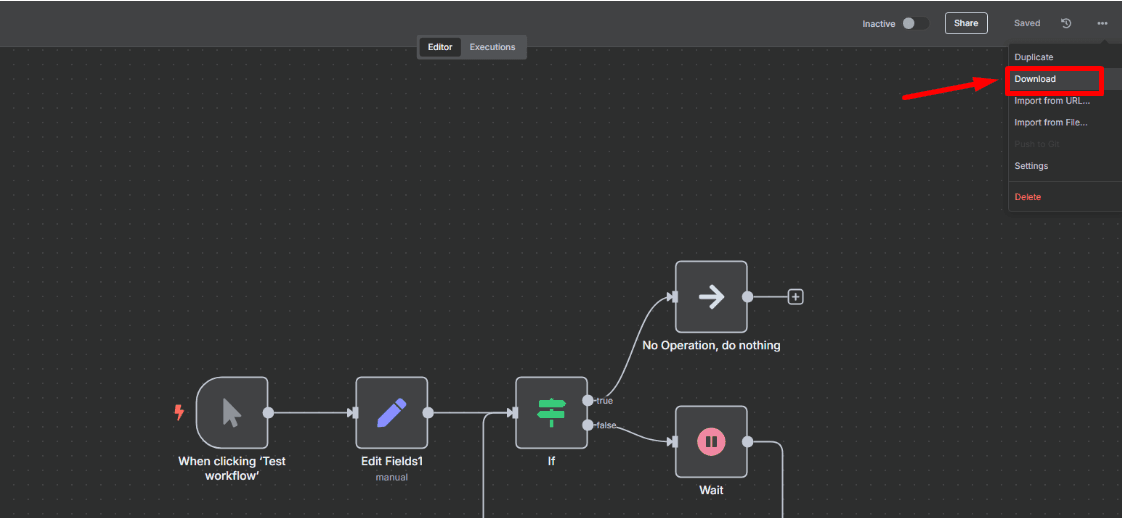1122x518 pixels.
Task: Toggle the Inactive workflow switch
Action: pos(915,23)
